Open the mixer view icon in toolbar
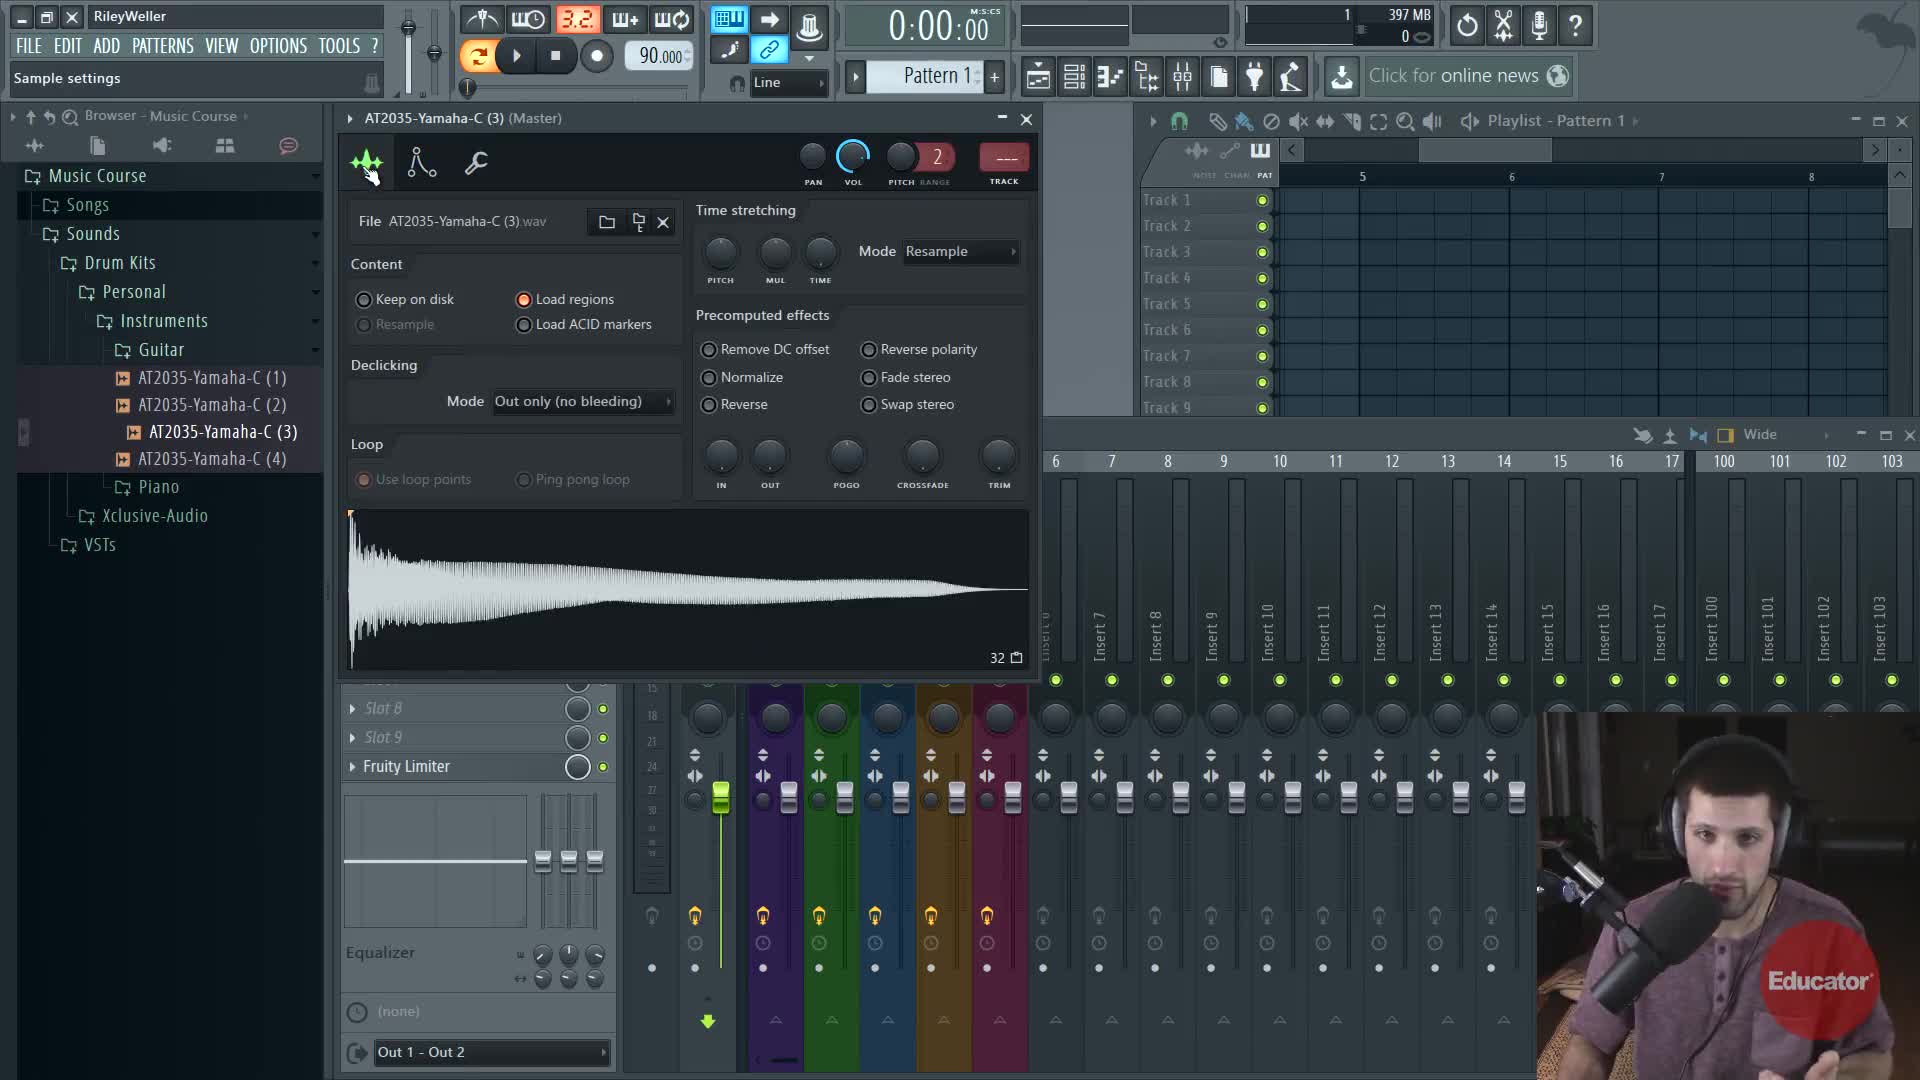 pos(1182,76)
